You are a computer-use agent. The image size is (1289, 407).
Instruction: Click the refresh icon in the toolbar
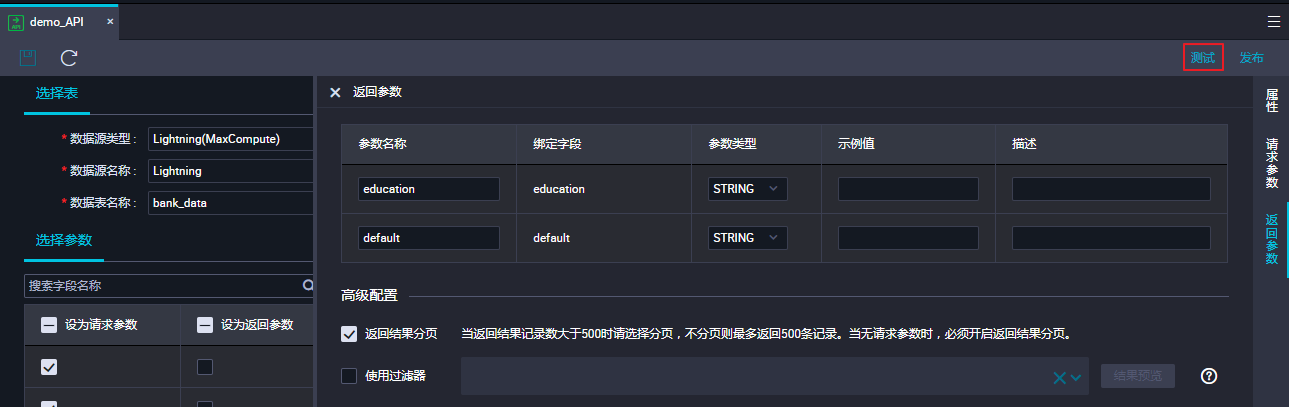point(69,58)
